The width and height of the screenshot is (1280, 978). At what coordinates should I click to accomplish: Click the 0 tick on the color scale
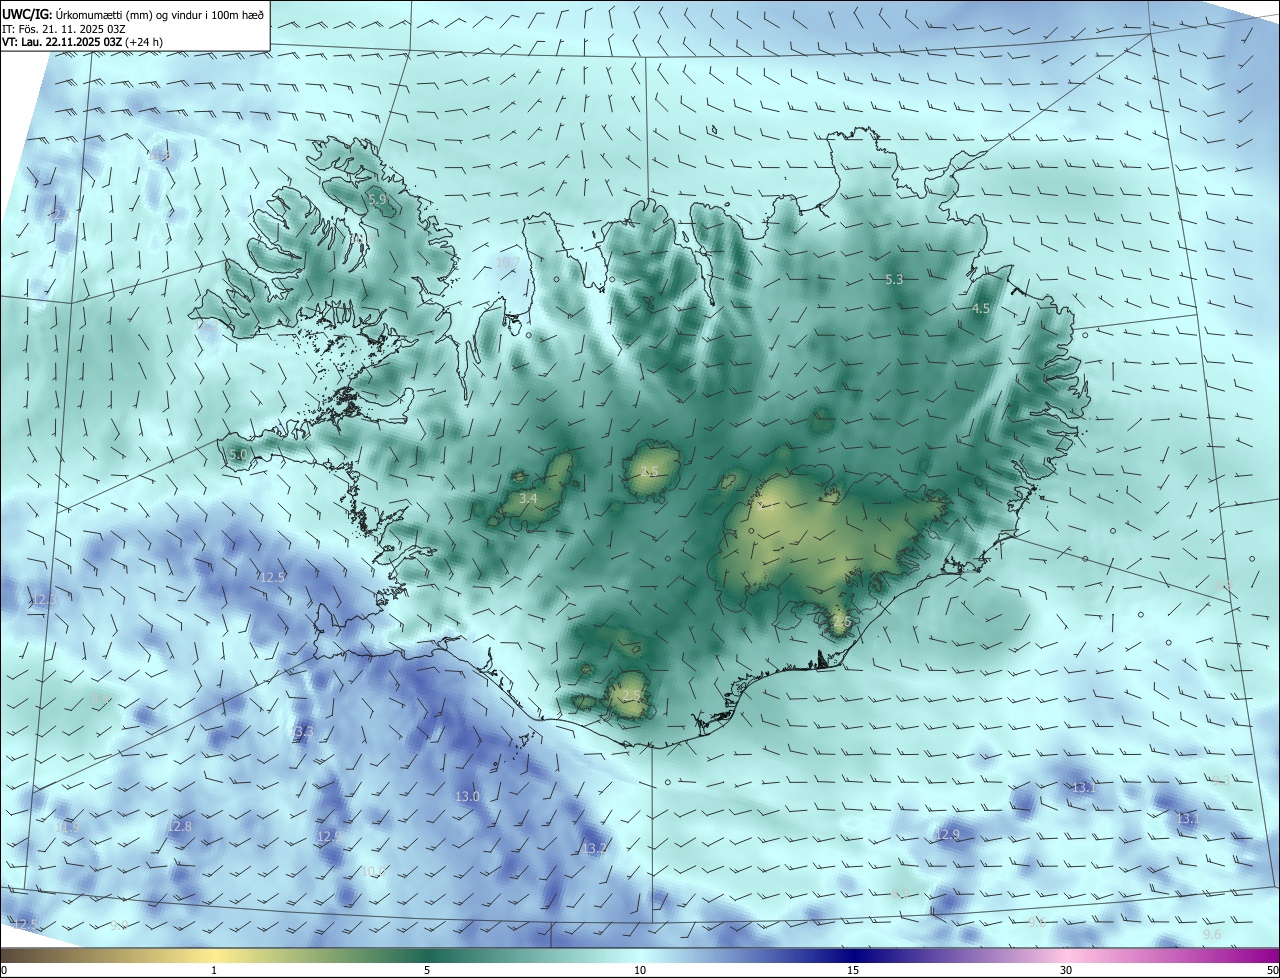click(4, 971)
